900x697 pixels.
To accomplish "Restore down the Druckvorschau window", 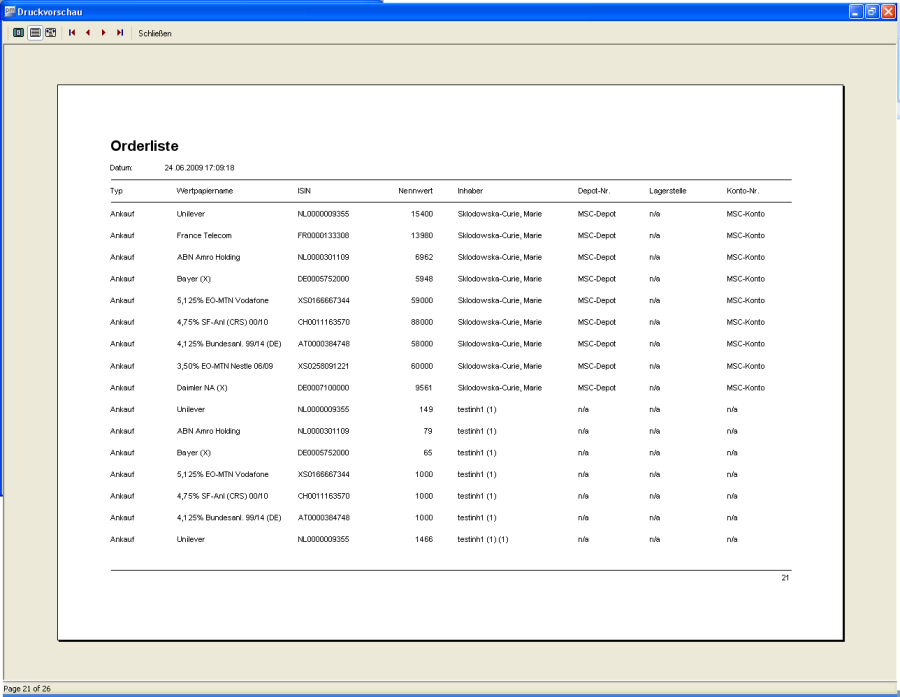I will (872, 11).
